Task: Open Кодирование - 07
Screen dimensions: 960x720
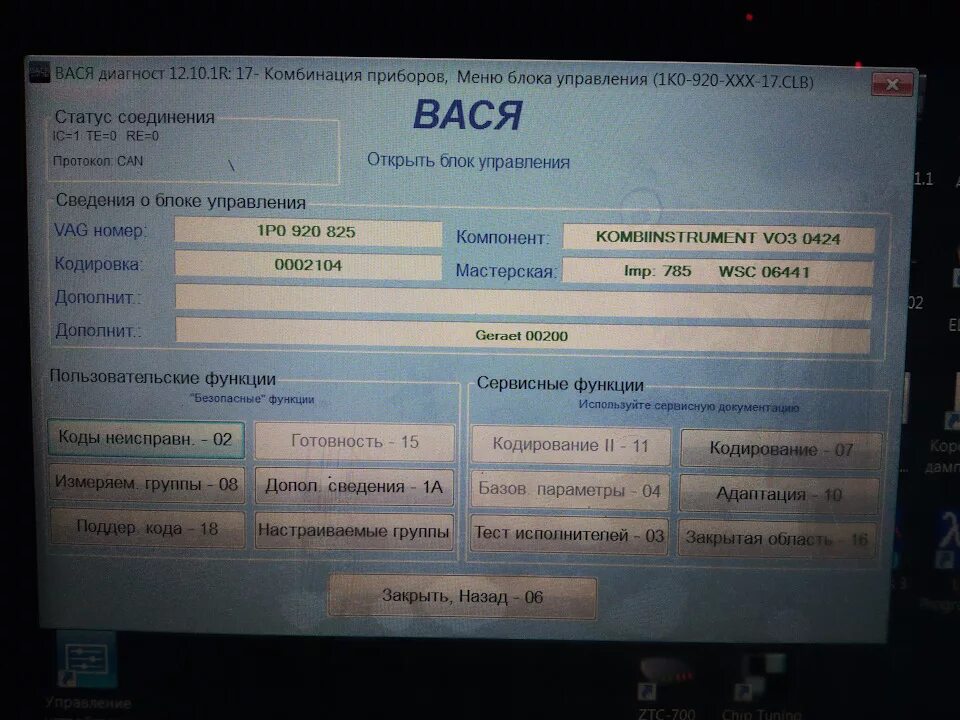Action: pyautogui.click(x=781, y=449)
